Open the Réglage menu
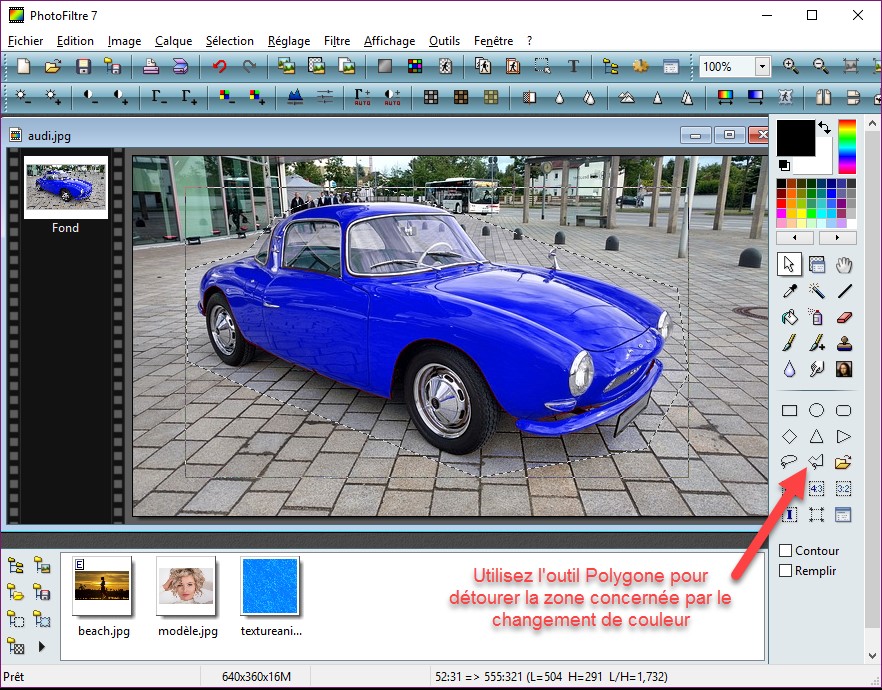Screen dimensions: 882x690 pos(289,41)
